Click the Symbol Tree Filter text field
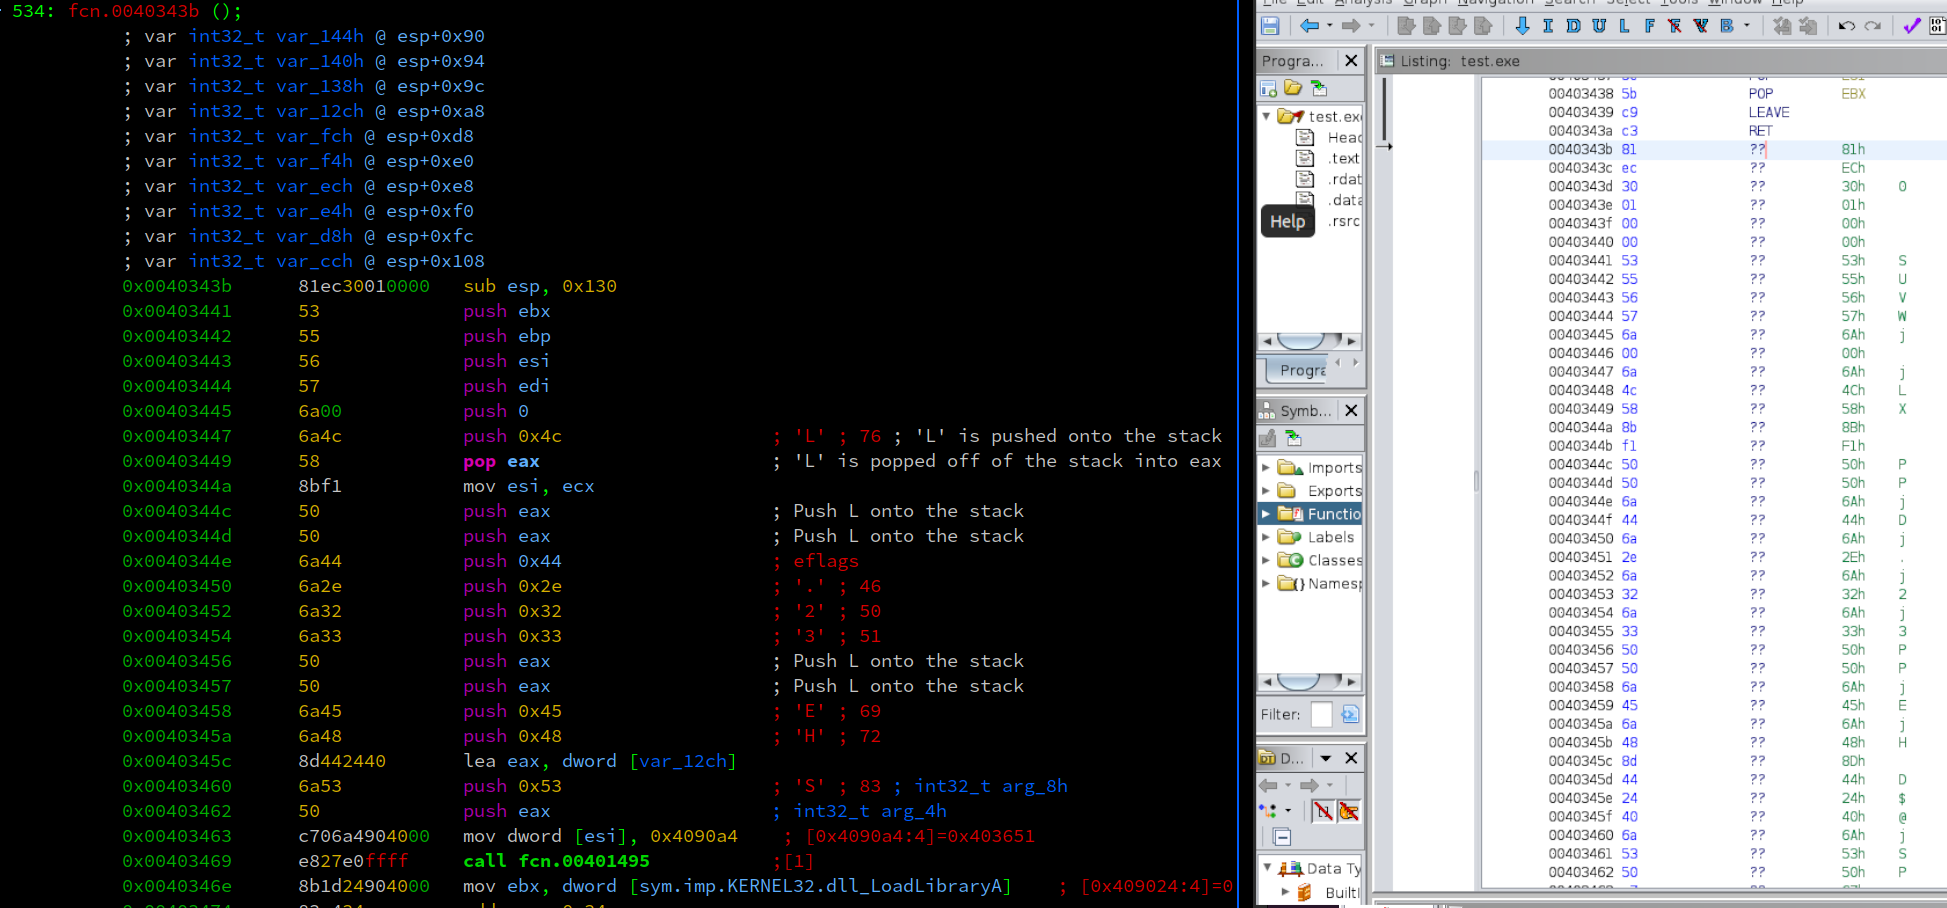 pyautogui.click(x=1321, y=714)
